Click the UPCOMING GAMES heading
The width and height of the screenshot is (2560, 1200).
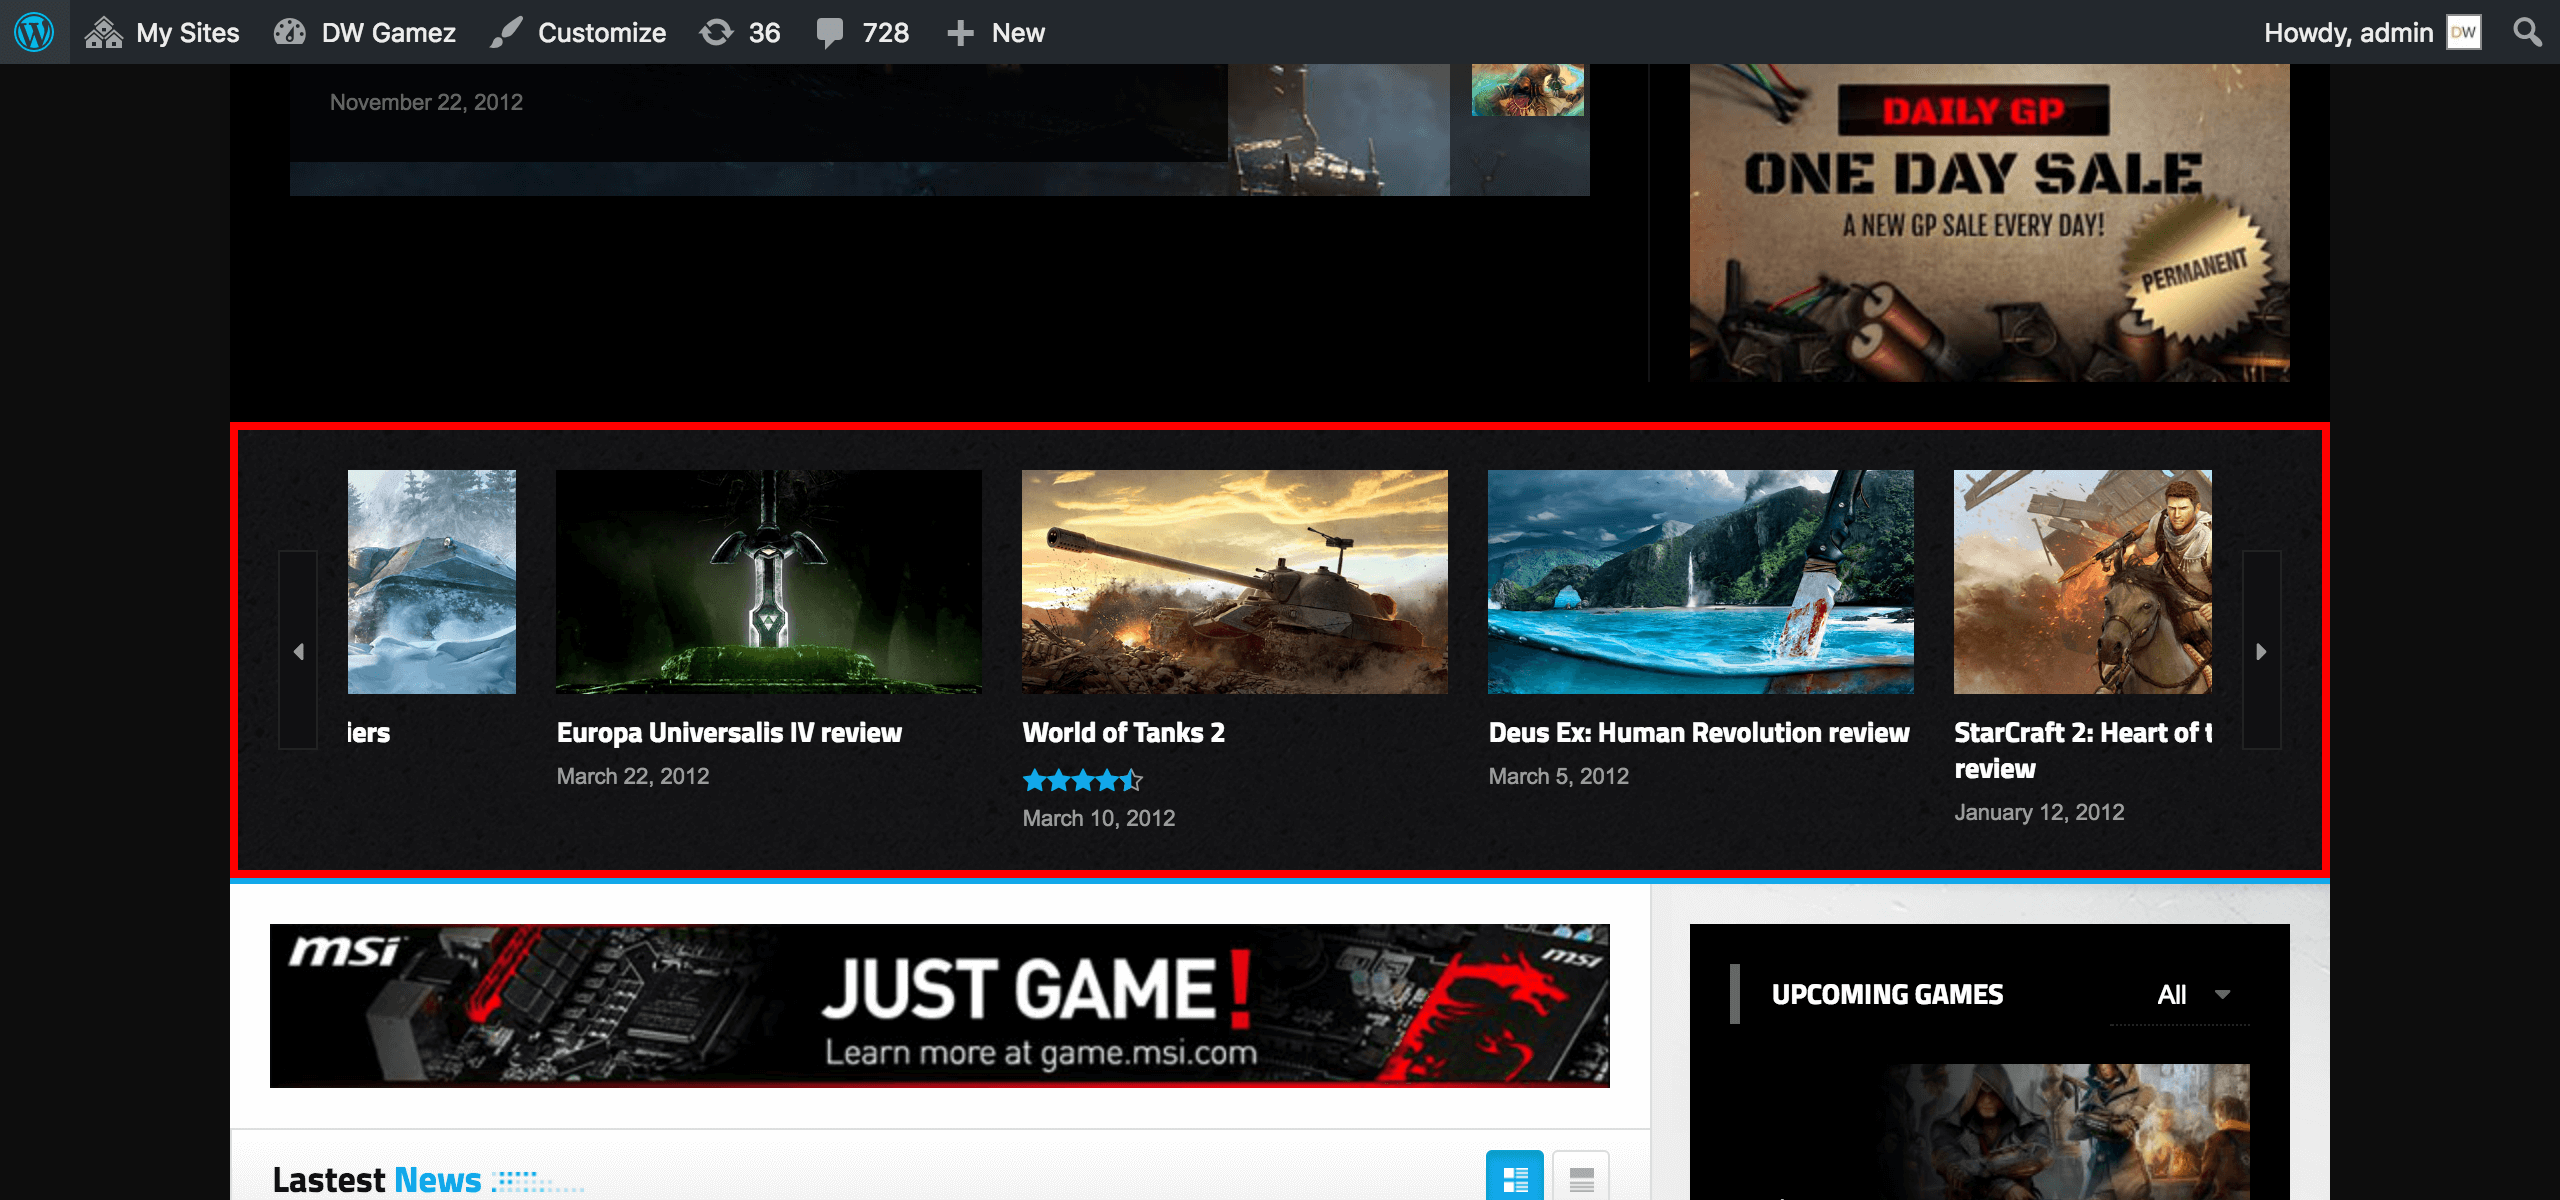tap(1887, 995)
